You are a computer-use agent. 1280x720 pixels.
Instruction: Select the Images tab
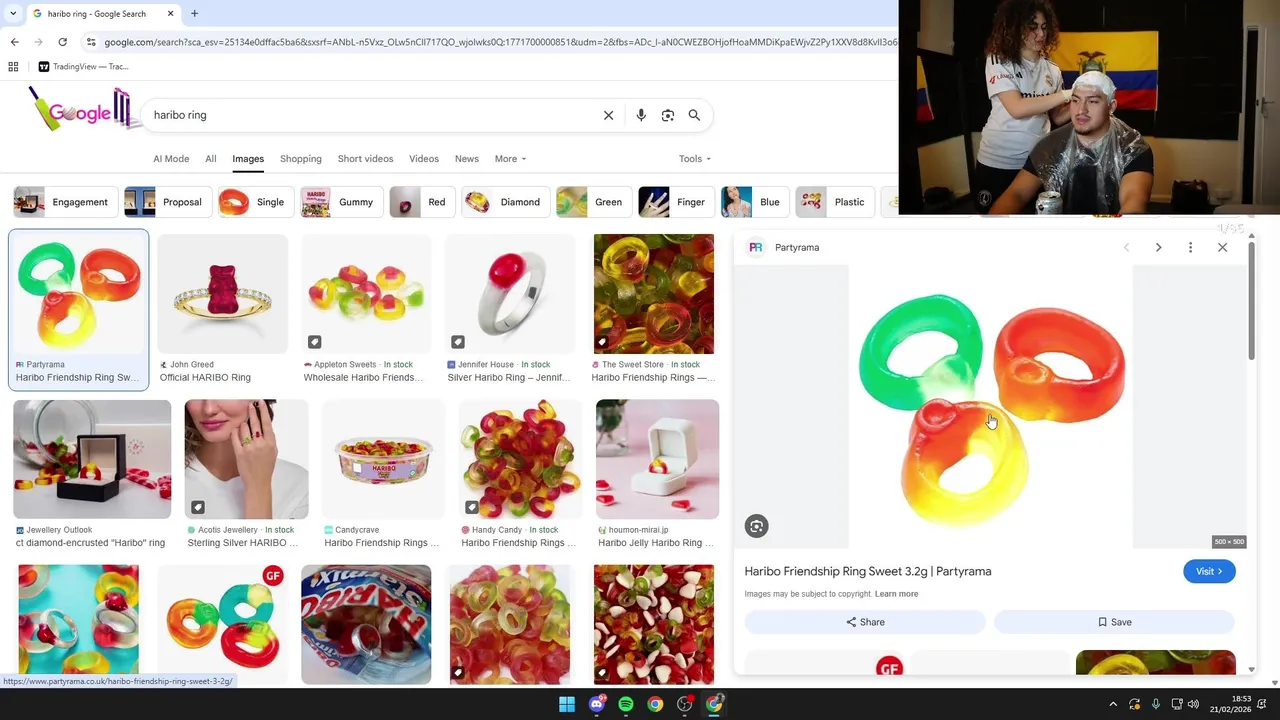pyautogui.click(x=248, y=159)
